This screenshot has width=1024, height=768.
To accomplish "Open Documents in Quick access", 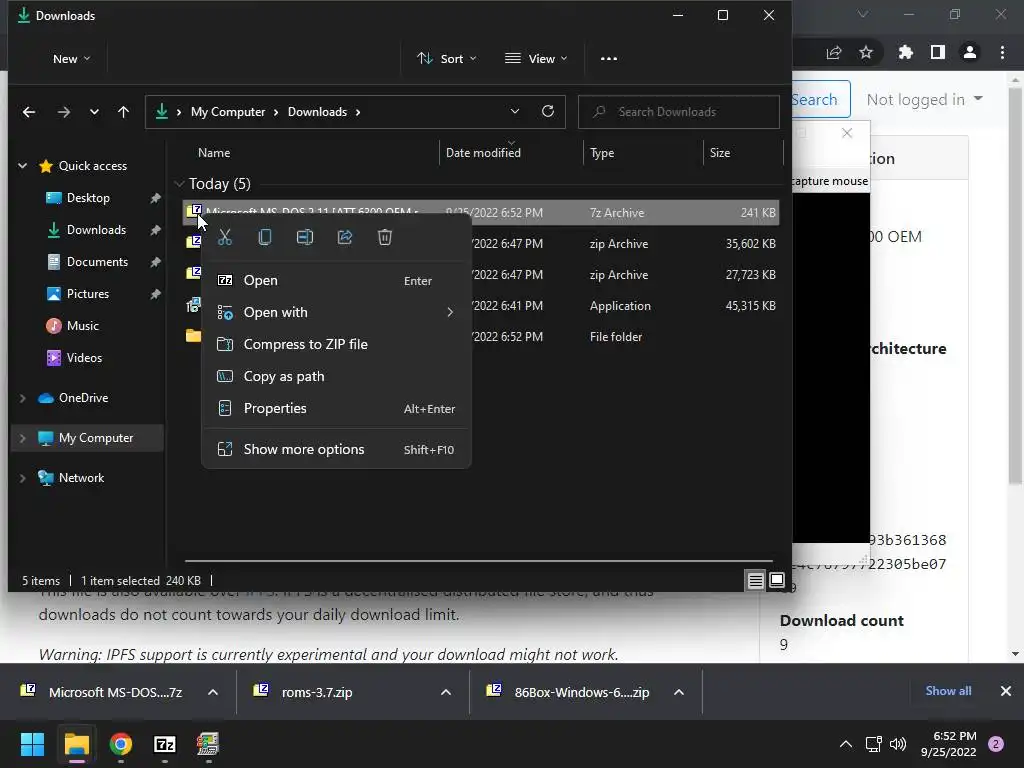I will pos(97,262).
